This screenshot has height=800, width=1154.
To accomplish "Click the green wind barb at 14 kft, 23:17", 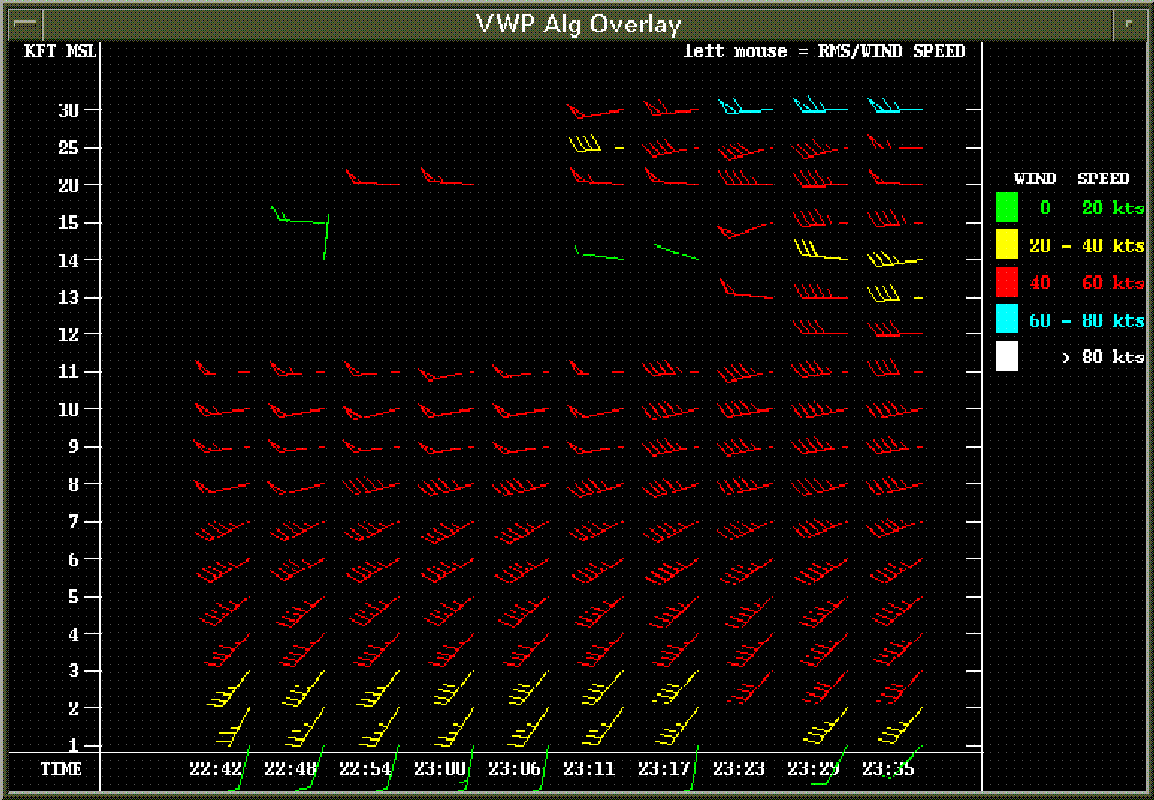I will [676, 251].
